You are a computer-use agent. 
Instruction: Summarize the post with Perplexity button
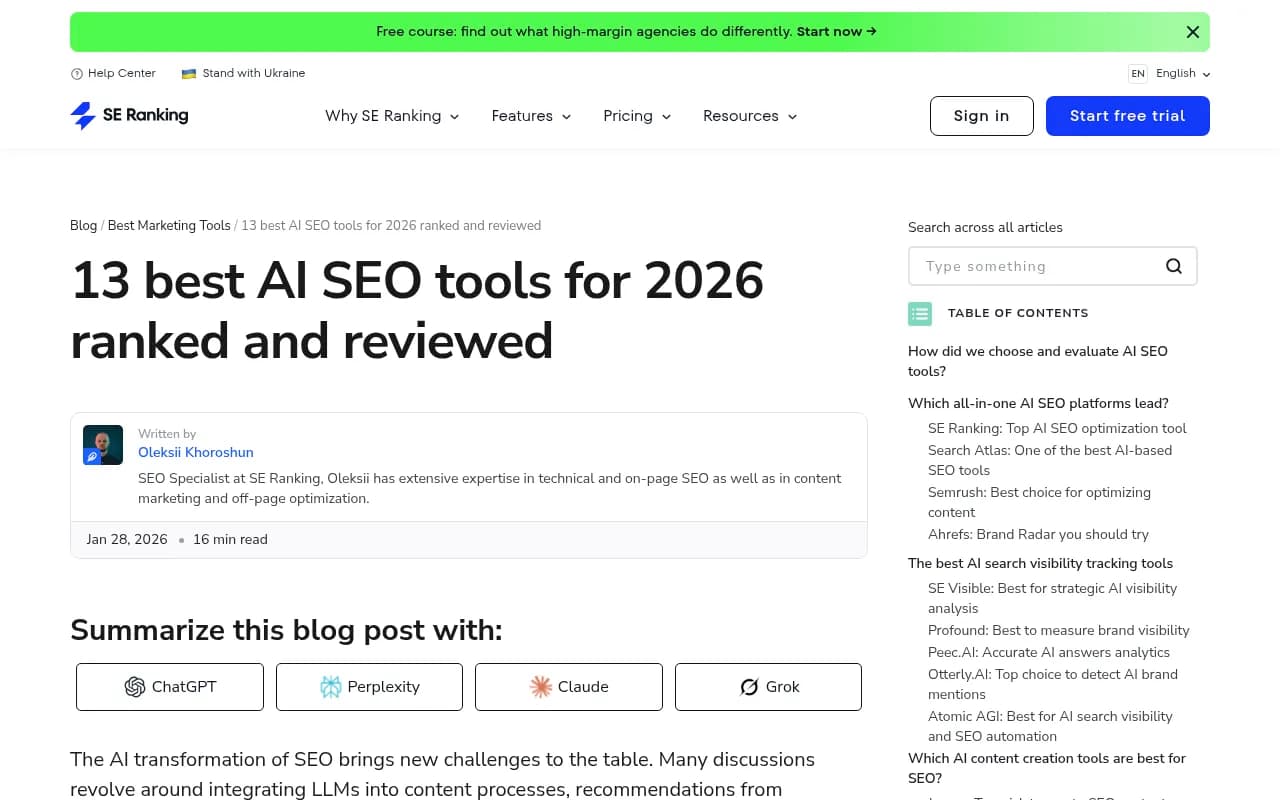[x=369, y=687]
